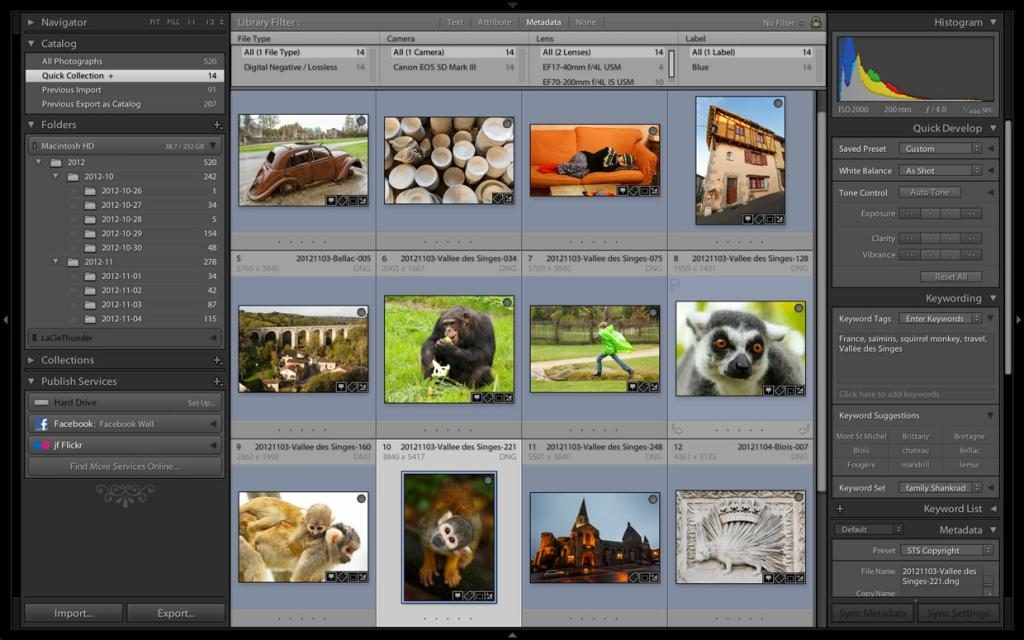Click the Hard Drive publish service icon
This screenshot has width=1024, height=640.
(x=42, y=402)
